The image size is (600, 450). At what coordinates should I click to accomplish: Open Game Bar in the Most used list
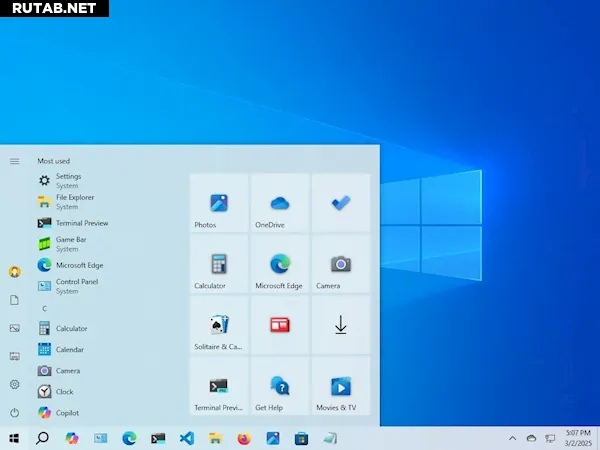coord(70,244)
